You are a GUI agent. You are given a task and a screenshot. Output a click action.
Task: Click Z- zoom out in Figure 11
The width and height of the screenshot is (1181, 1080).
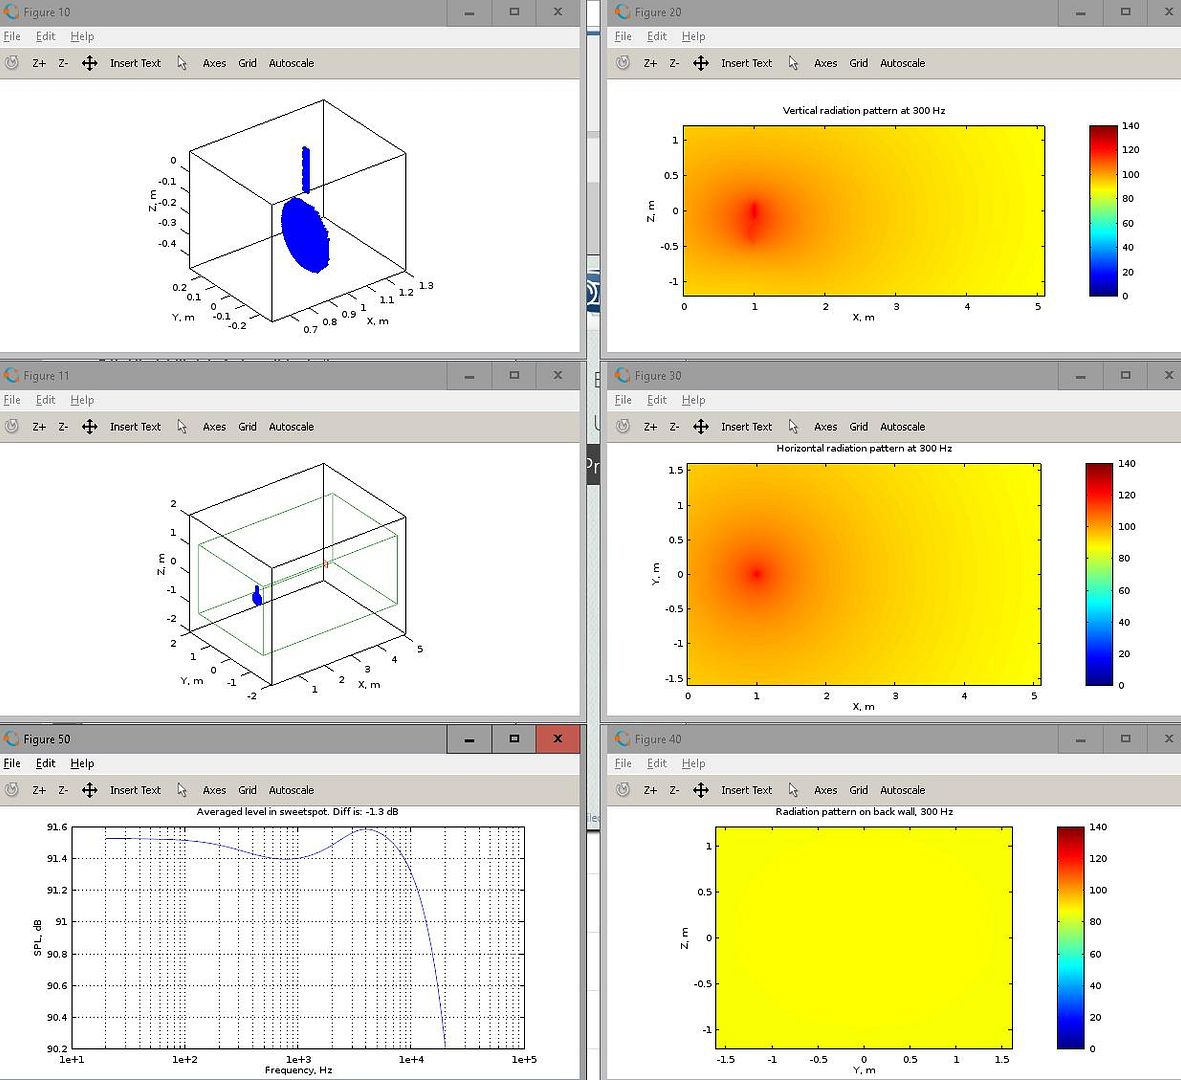63,427
